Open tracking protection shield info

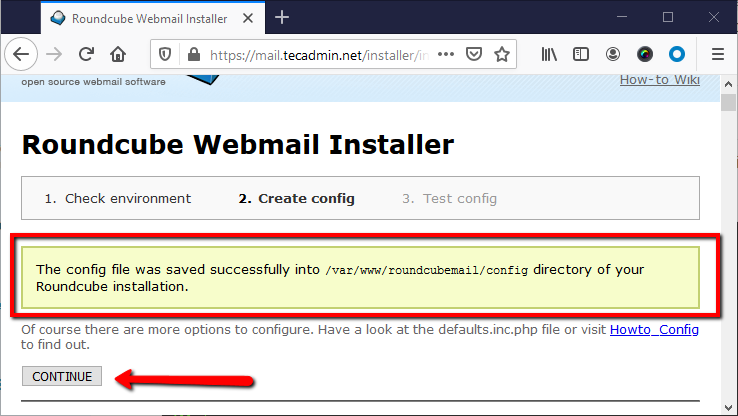[165, 55]
